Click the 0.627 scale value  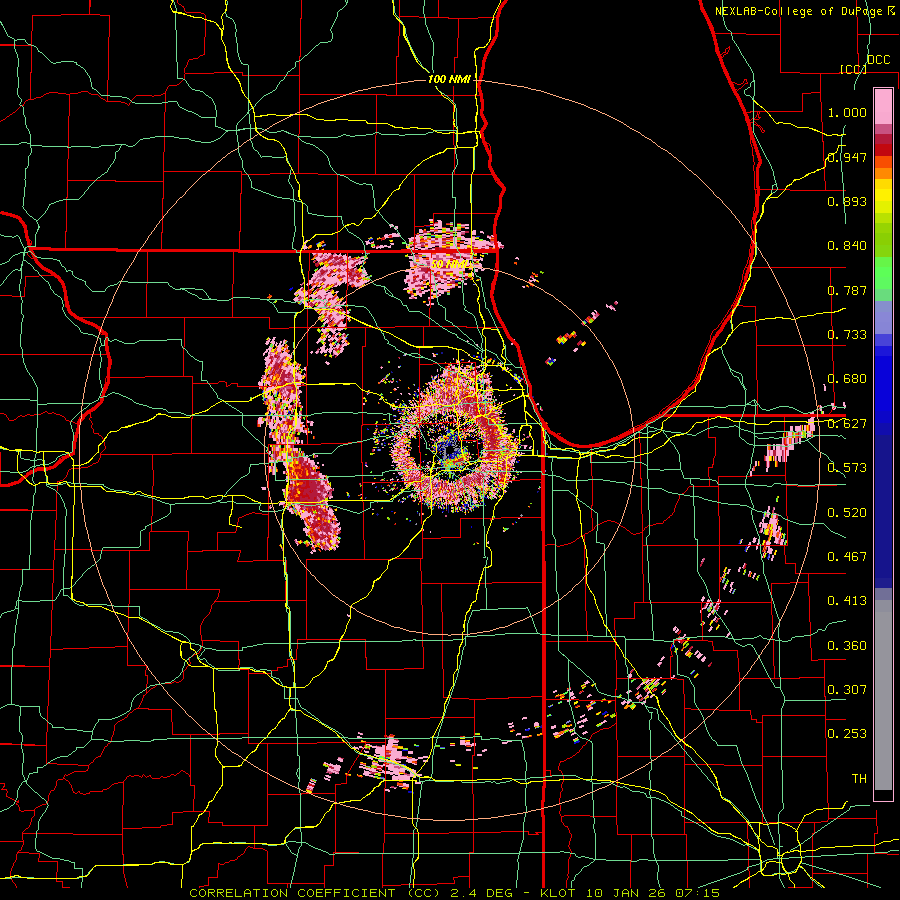tap(847, 424)
